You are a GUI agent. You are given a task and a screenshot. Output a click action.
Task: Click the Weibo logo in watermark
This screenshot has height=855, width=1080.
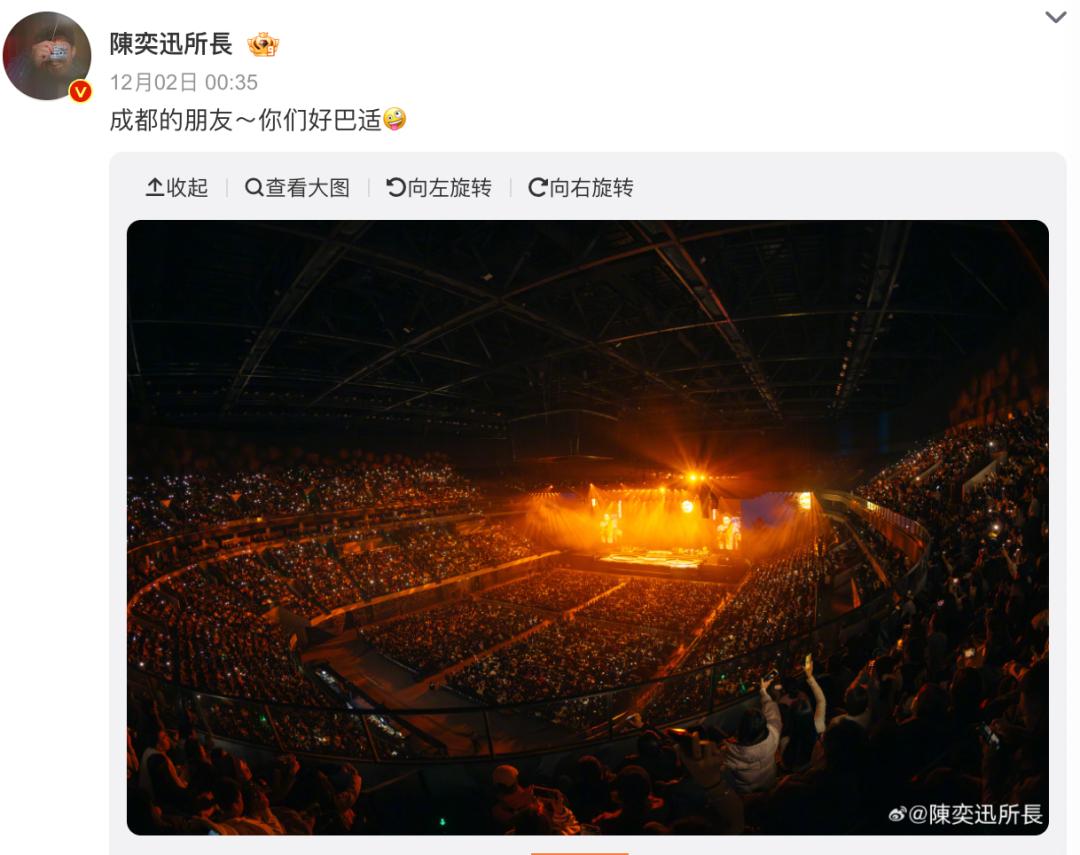[x=897, y=815]
